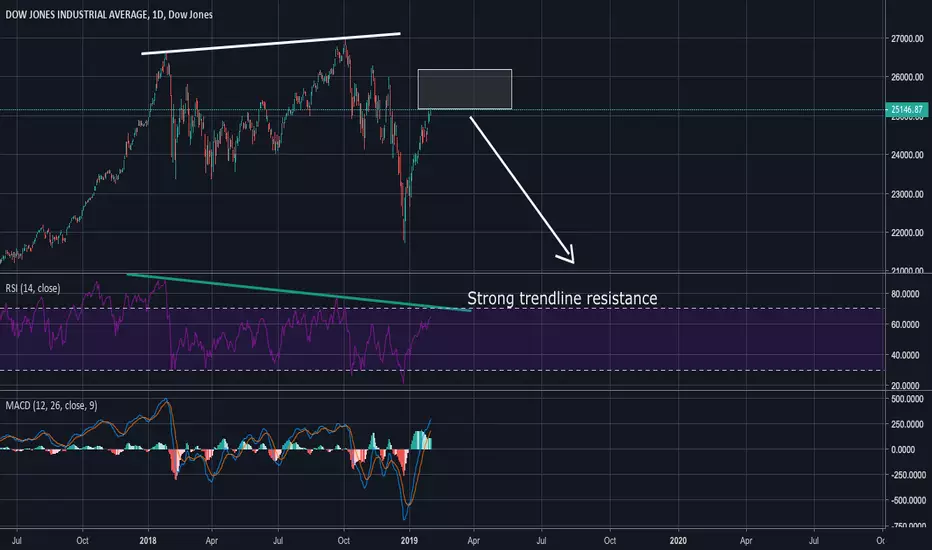Click the 26000.00 price axis label

[x=907, y=77]
